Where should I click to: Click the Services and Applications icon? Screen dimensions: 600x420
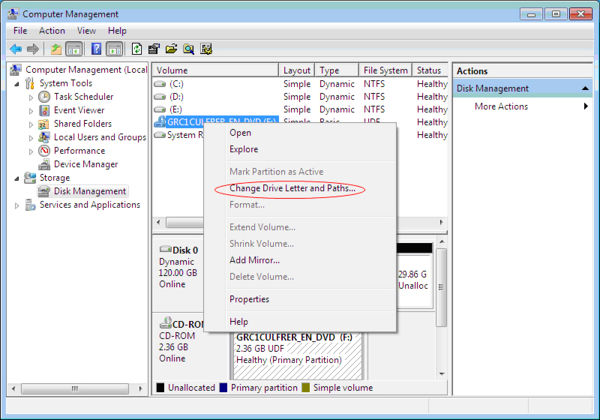[x=30, y=205]
